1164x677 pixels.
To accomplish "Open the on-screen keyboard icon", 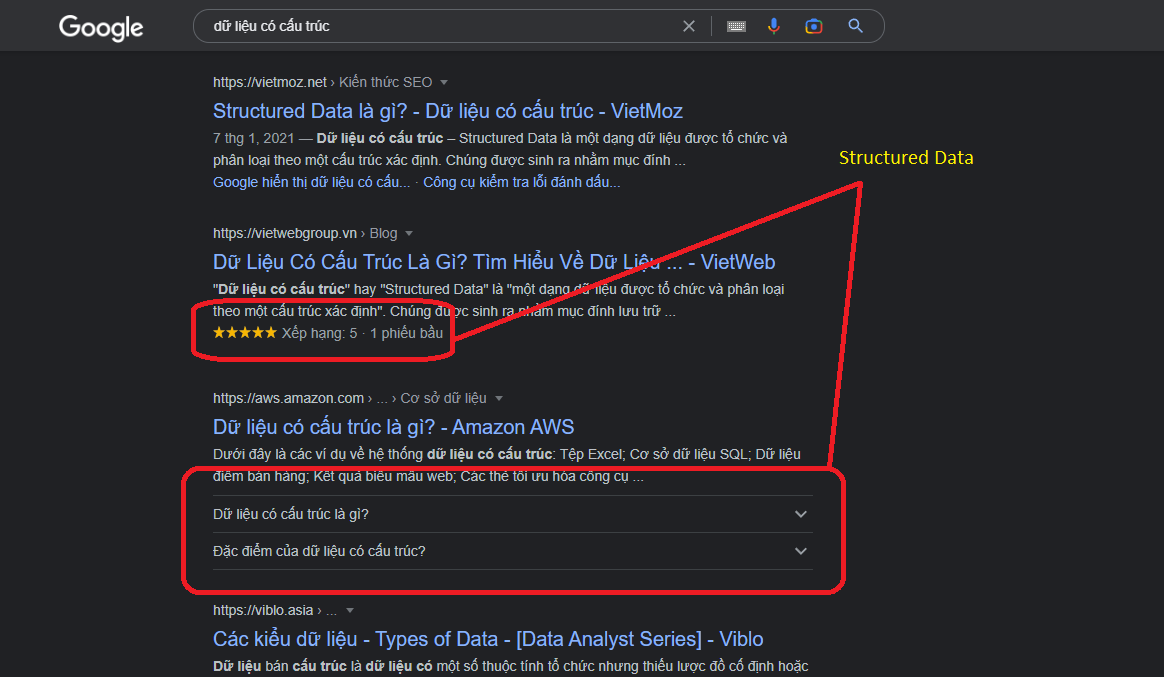I will coord(736,27).
